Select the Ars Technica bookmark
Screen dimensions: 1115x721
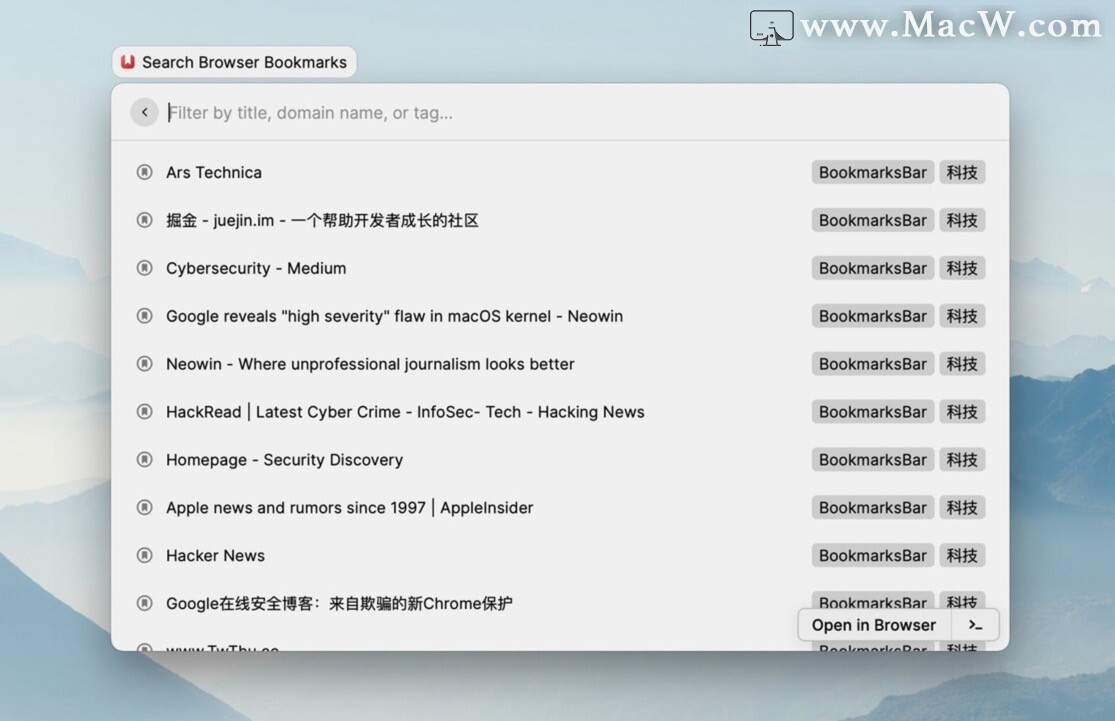(560, 172)
